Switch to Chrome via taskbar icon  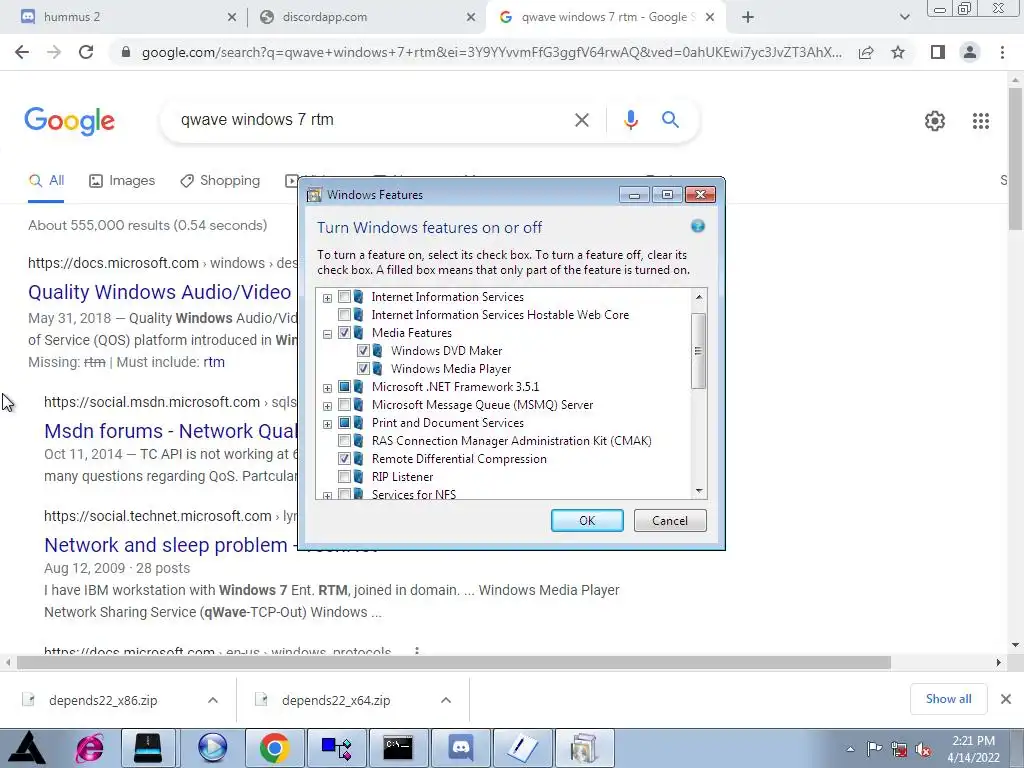pos(274,748)
